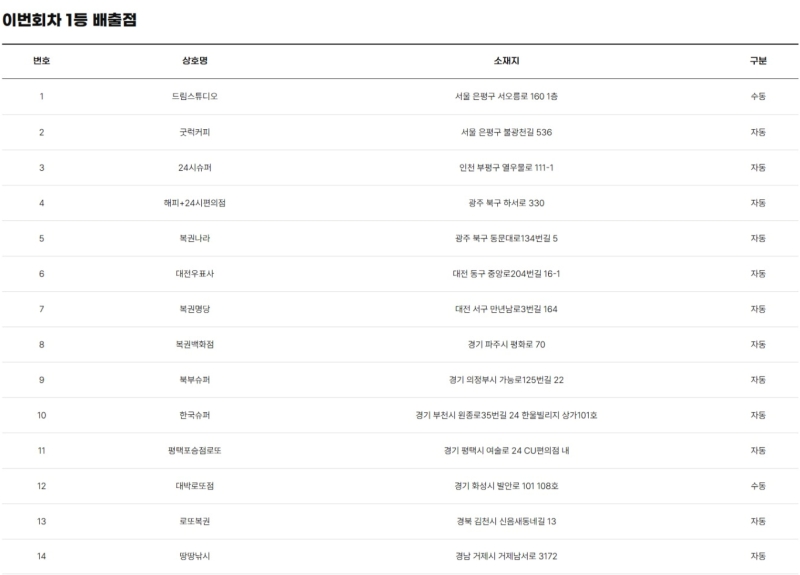The width and height of the screenshot is (800, 575).
Task: Click the 구분 column header
Action: 758,61
